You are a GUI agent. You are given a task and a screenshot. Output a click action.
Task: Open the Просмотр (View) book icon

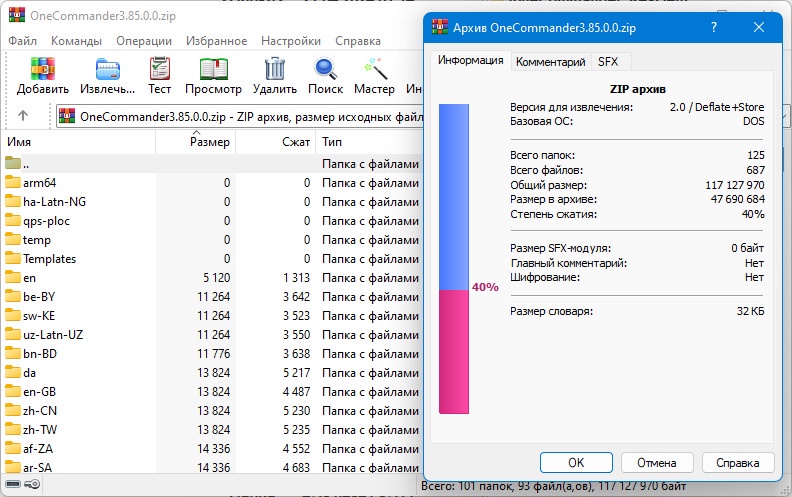point(214,69)
